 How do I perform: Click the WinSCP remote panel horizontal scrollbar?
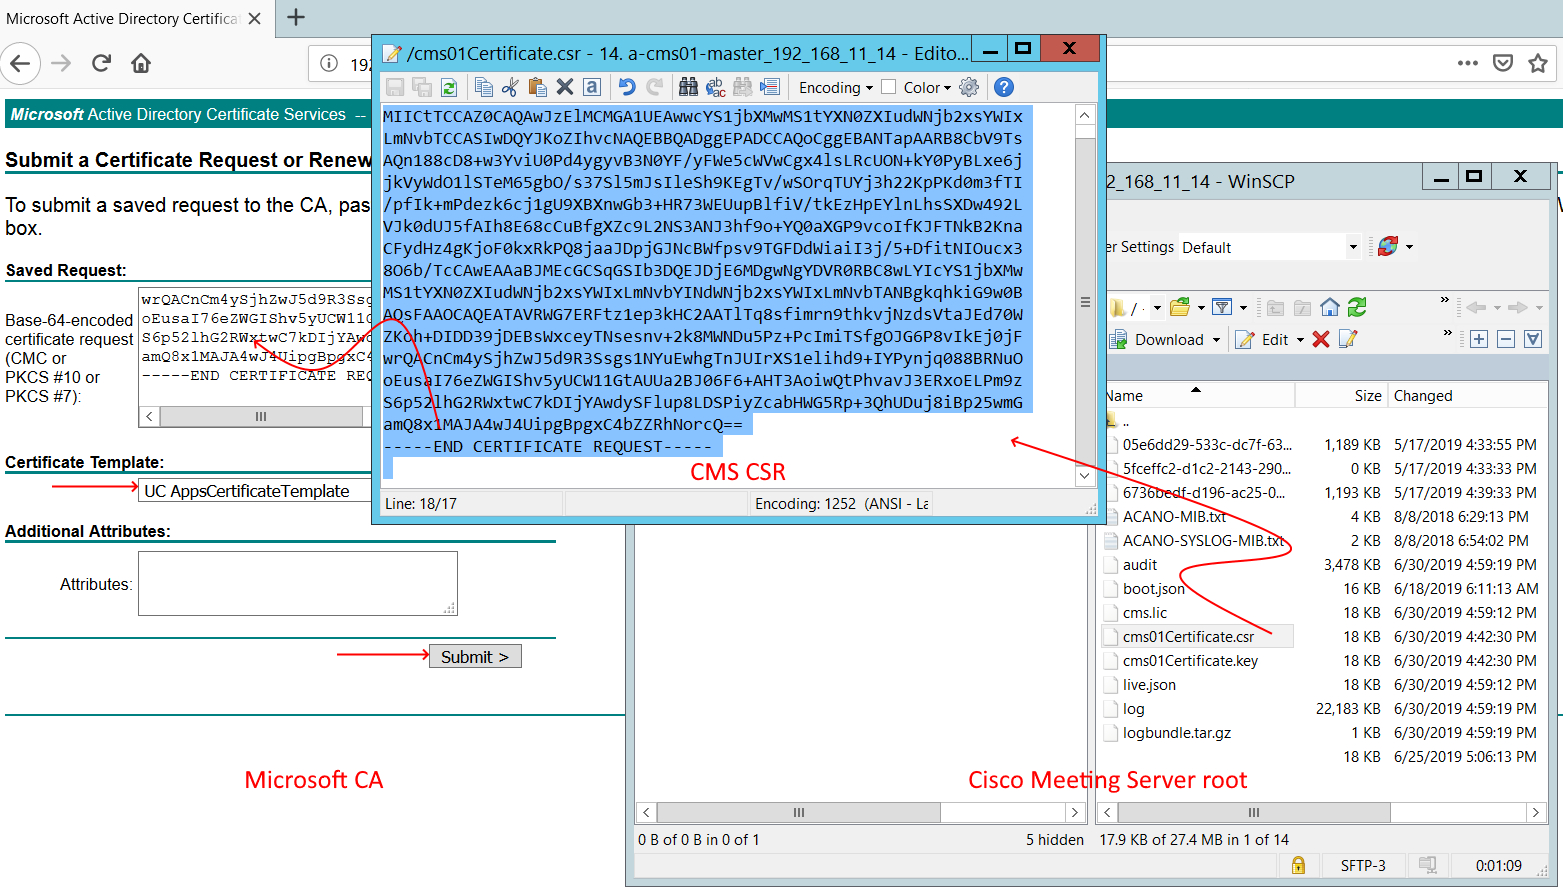coord(1254,812)
